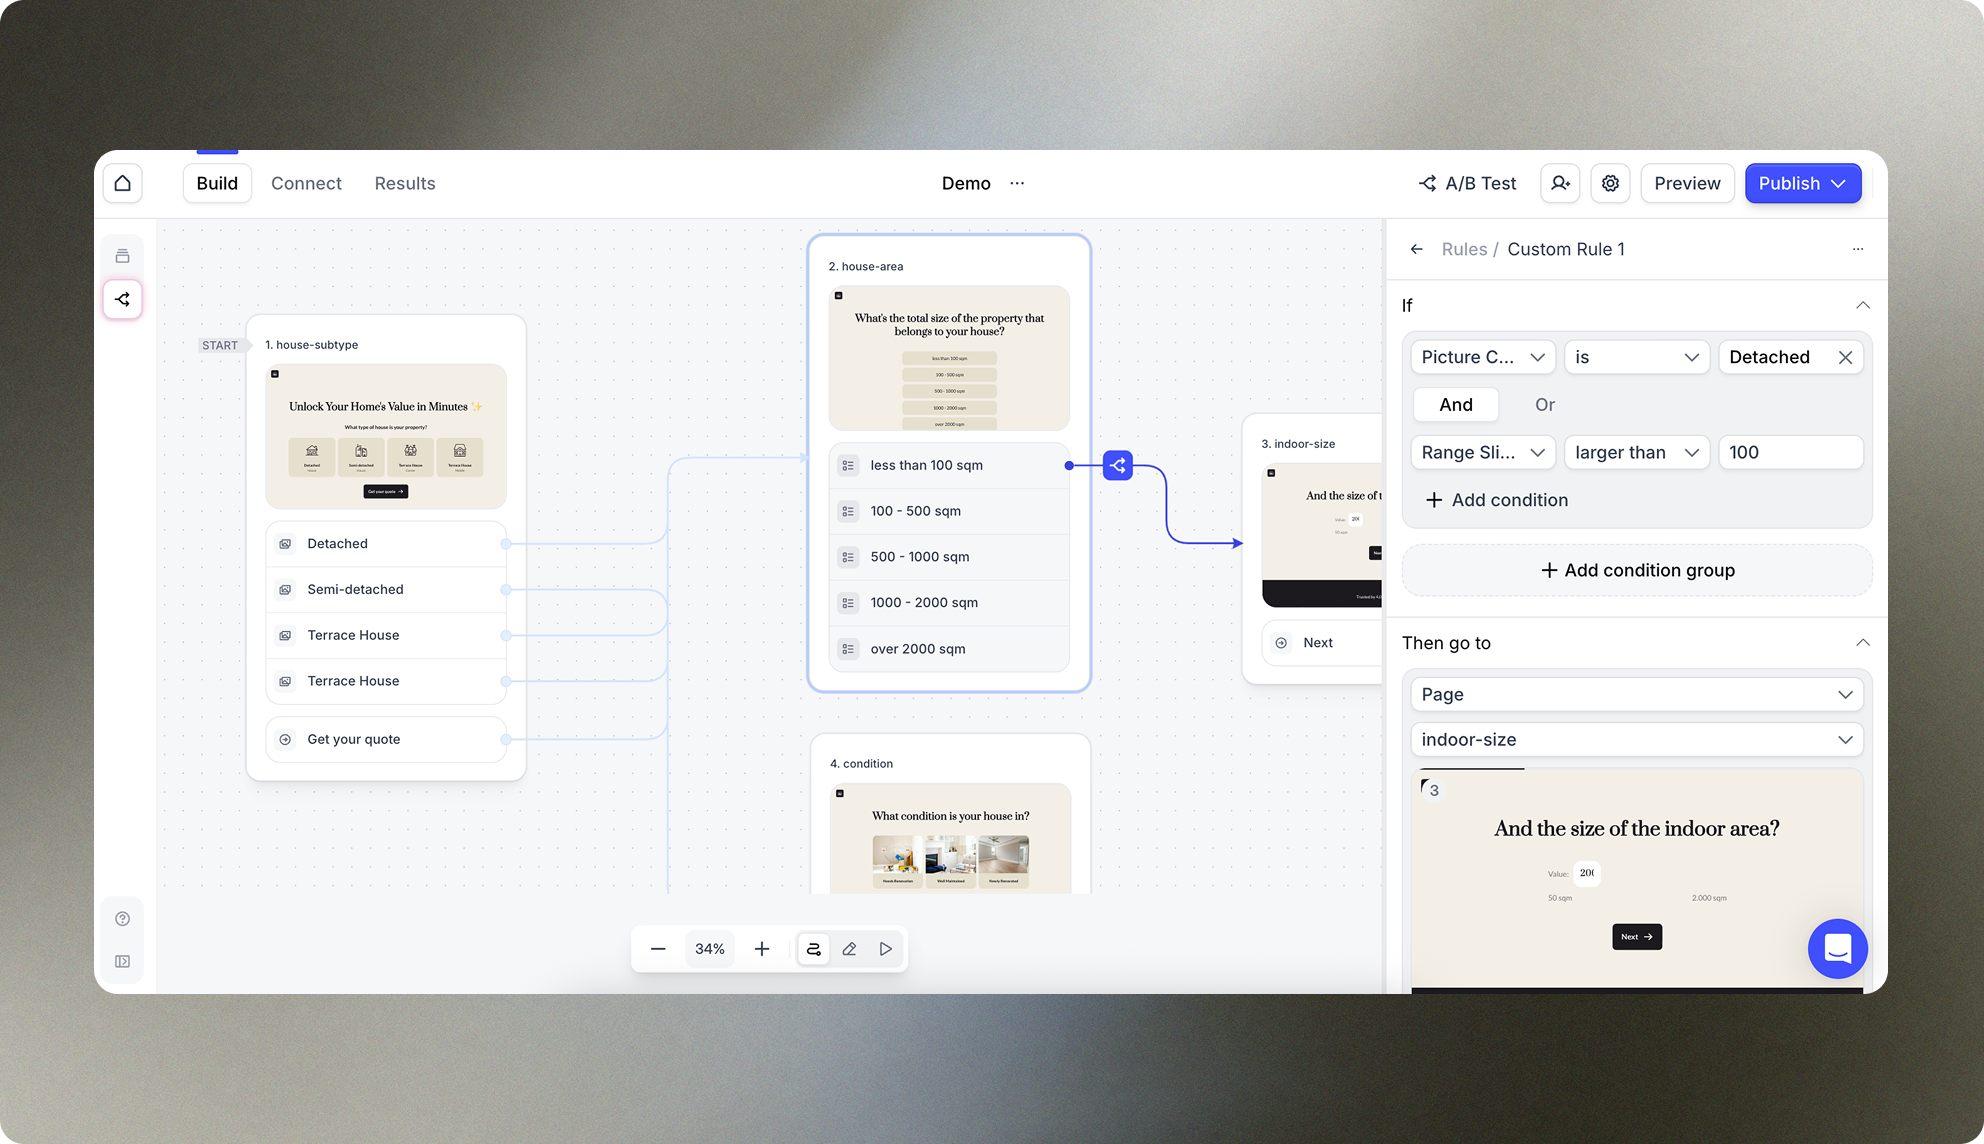
Task: Open the logic flow sidebar icon
Action: (x=123, y=299)
